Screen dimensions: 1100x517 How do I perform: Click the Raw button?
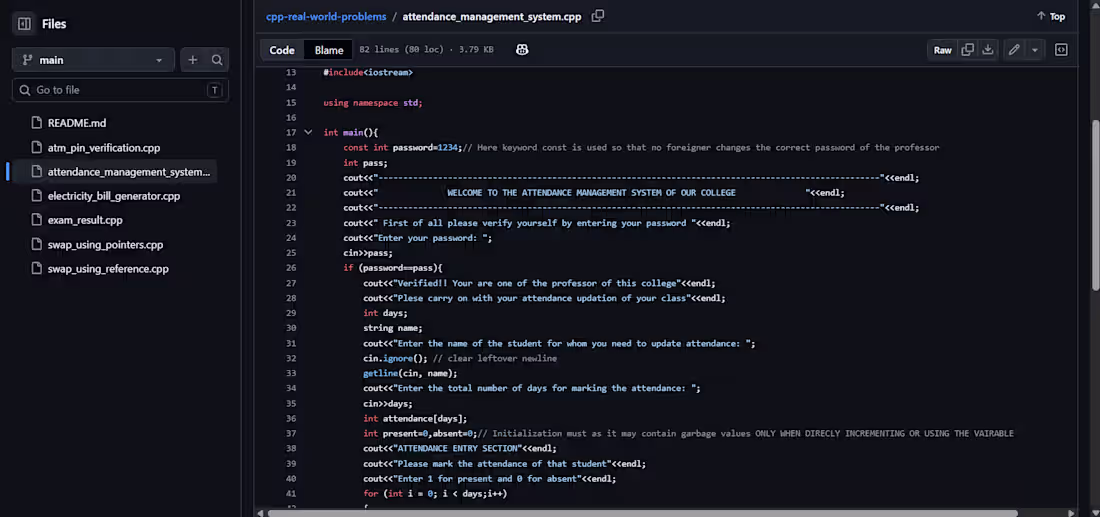point(942,50)
